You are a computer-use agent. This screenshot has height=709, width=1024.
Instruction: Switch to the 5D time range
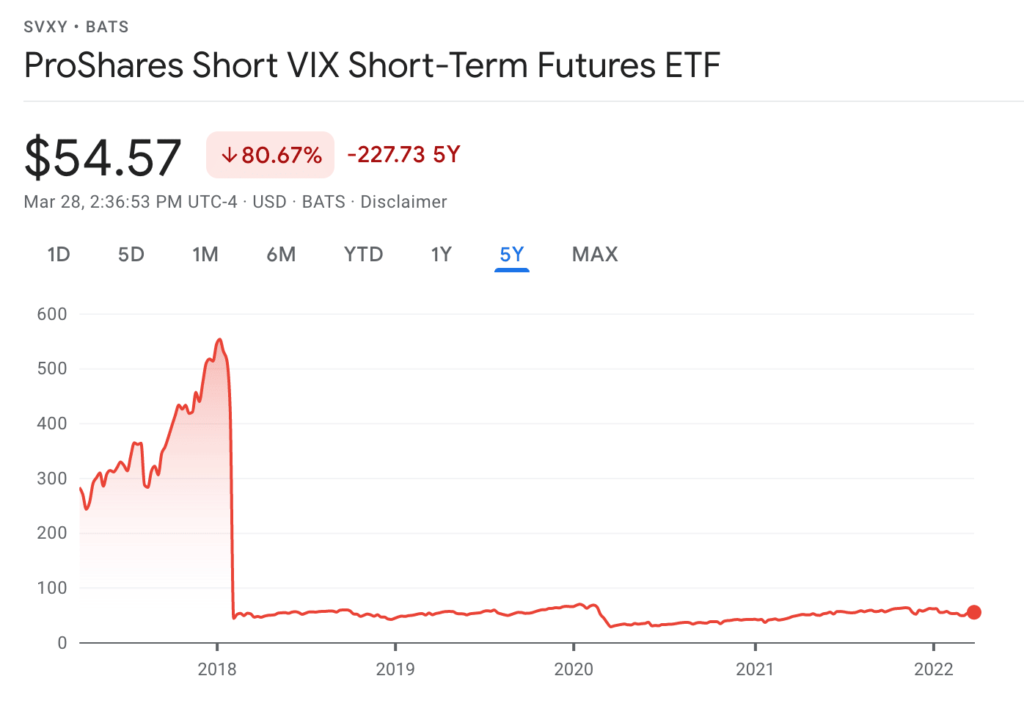pyautogui.click(x=131, y=254)
